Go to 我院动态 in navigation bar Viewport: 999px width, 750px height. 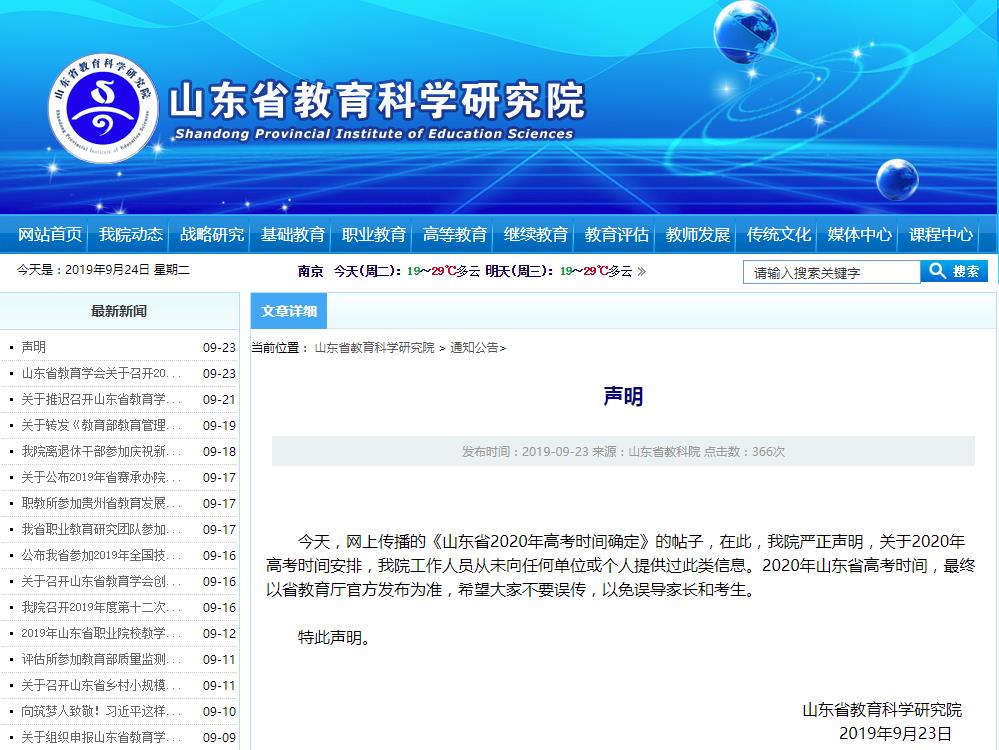point(131,235)
